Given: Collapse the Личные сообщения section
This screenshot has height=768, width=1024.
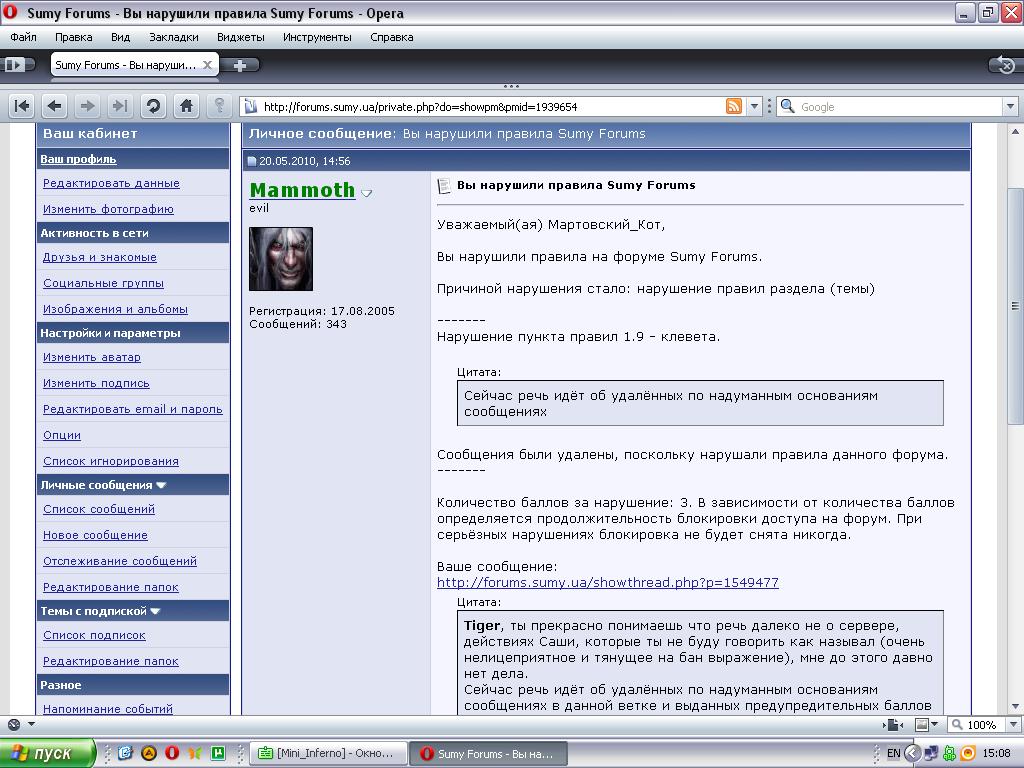Looking at the screenshot, I should coord(161,485).
